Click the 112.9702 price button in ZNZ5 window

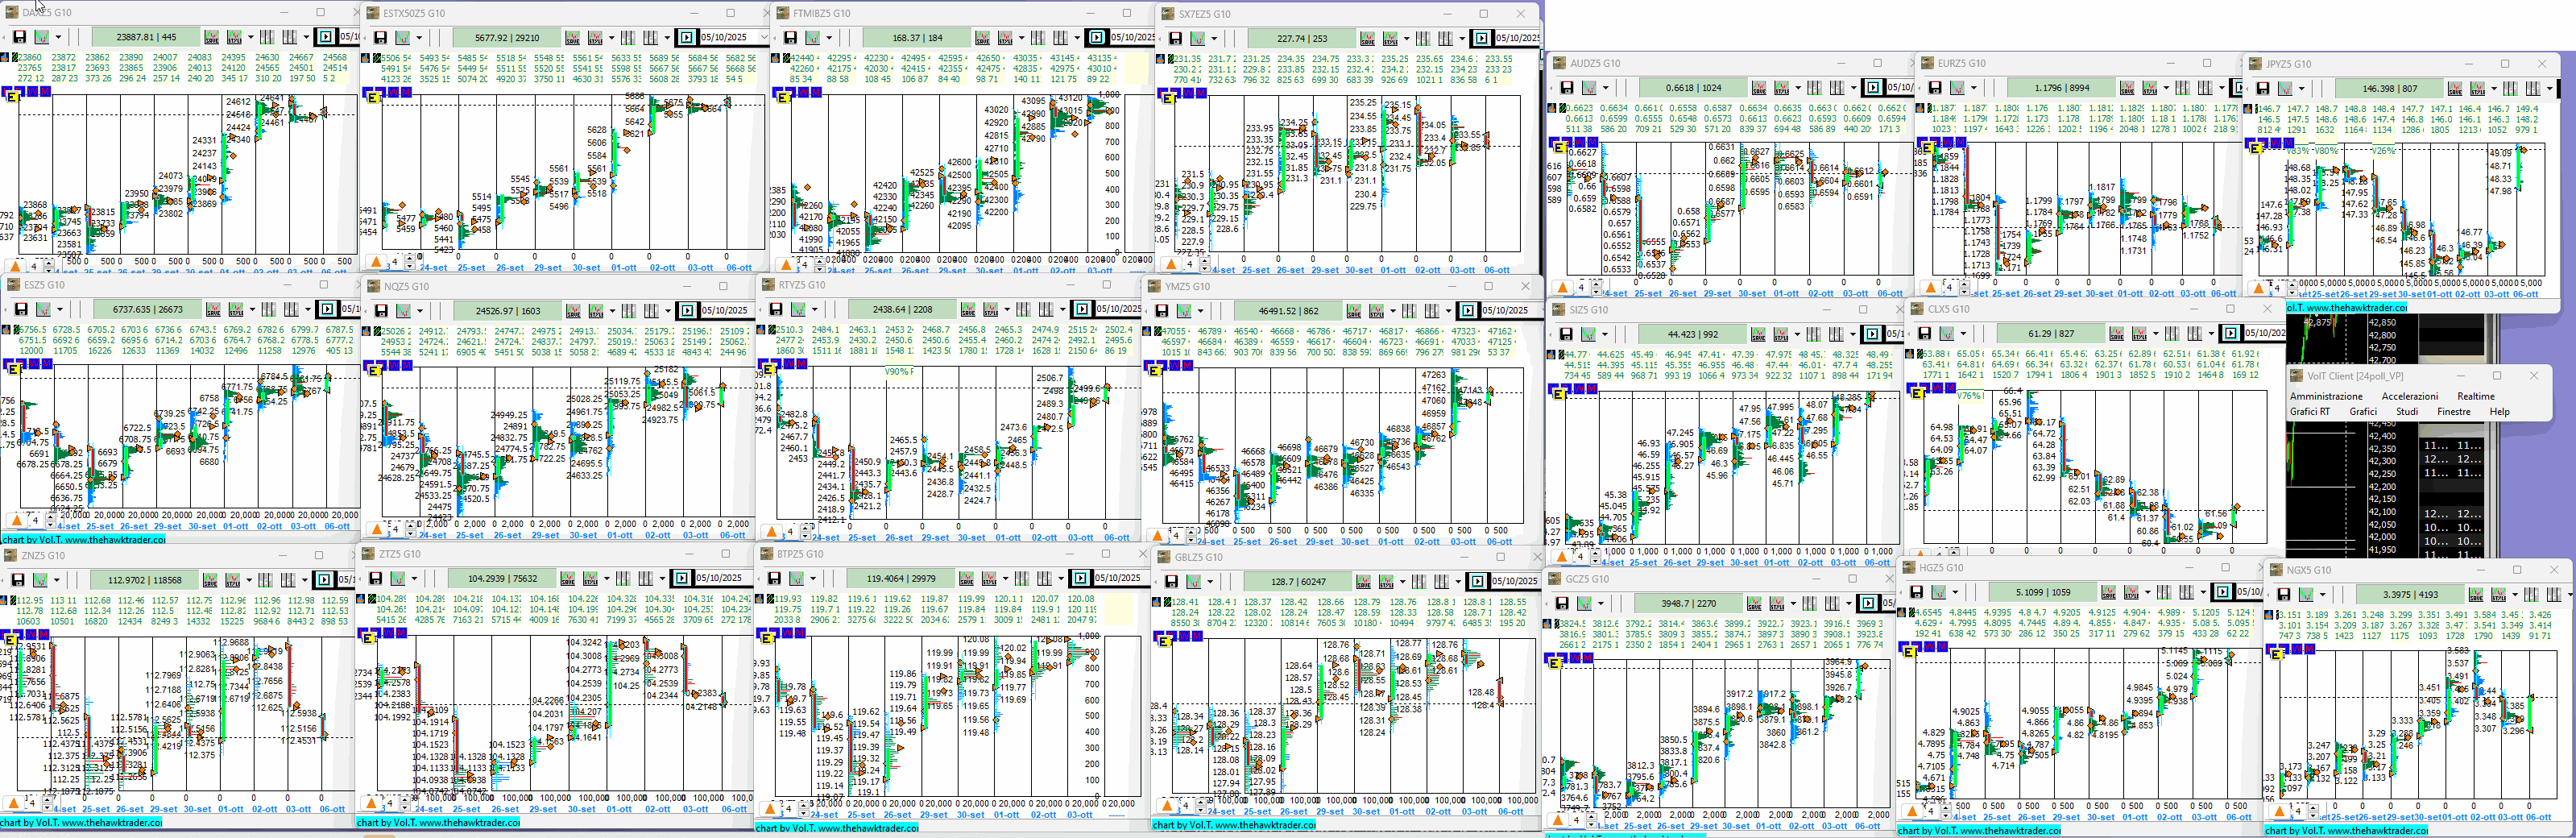click(x=144, y=580)
